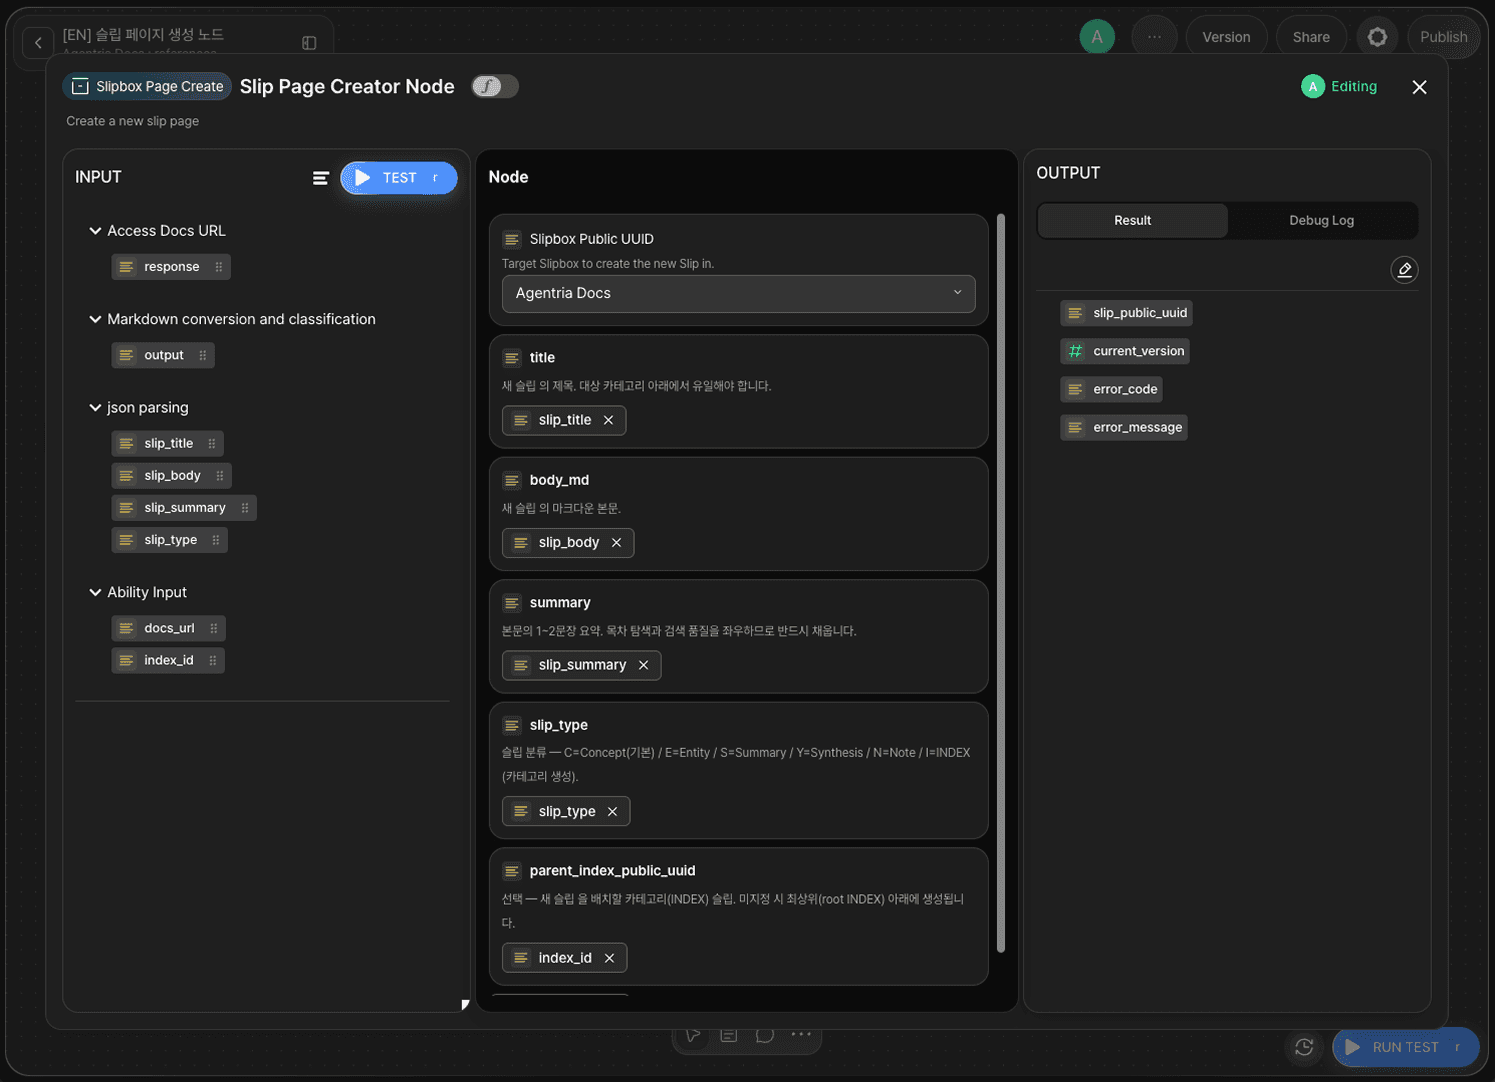This screenshot has height=1082, width=1495.
Task: Click the list layout icon next to TEST
Action: (x=320, y=178)
